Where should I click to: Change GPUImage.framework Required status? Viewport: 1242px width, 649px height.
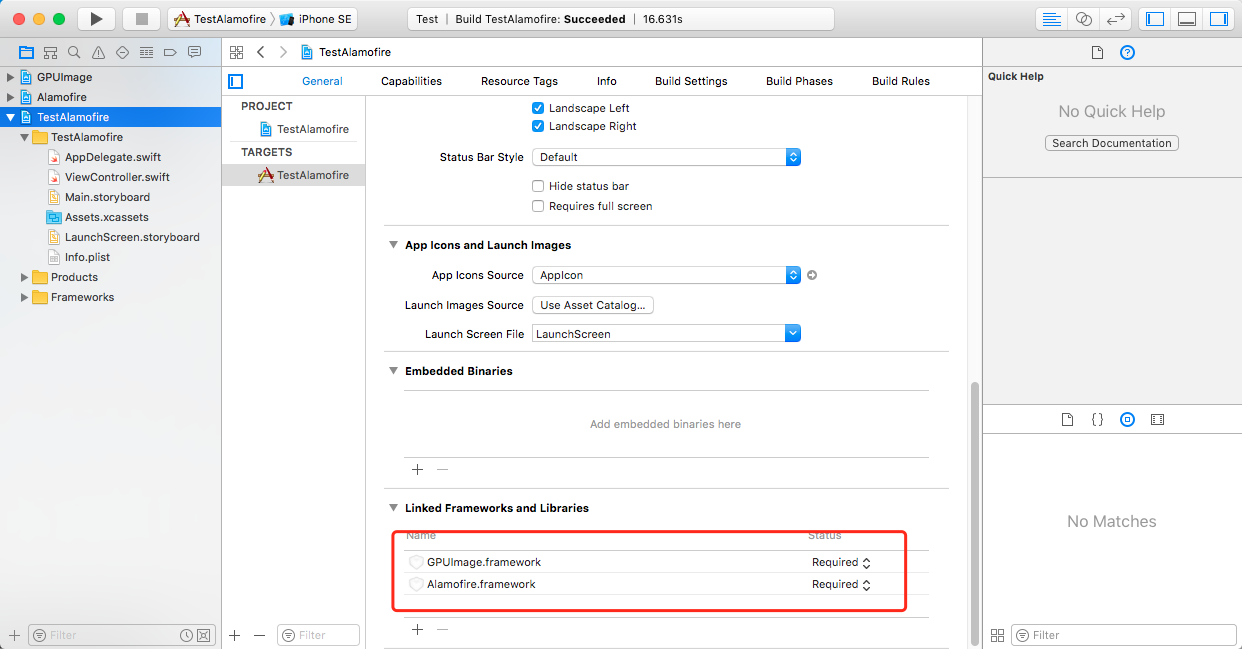pos(841,562)
